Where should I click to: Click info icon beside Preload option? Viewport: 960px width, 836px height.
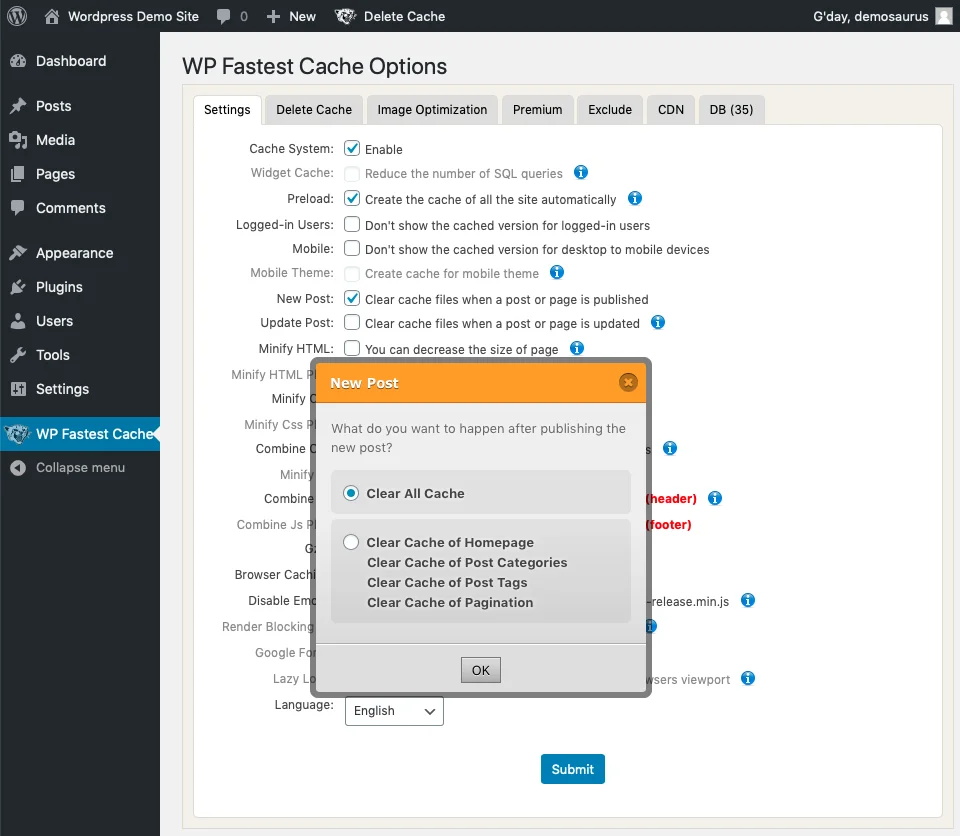tap(635, 199)
